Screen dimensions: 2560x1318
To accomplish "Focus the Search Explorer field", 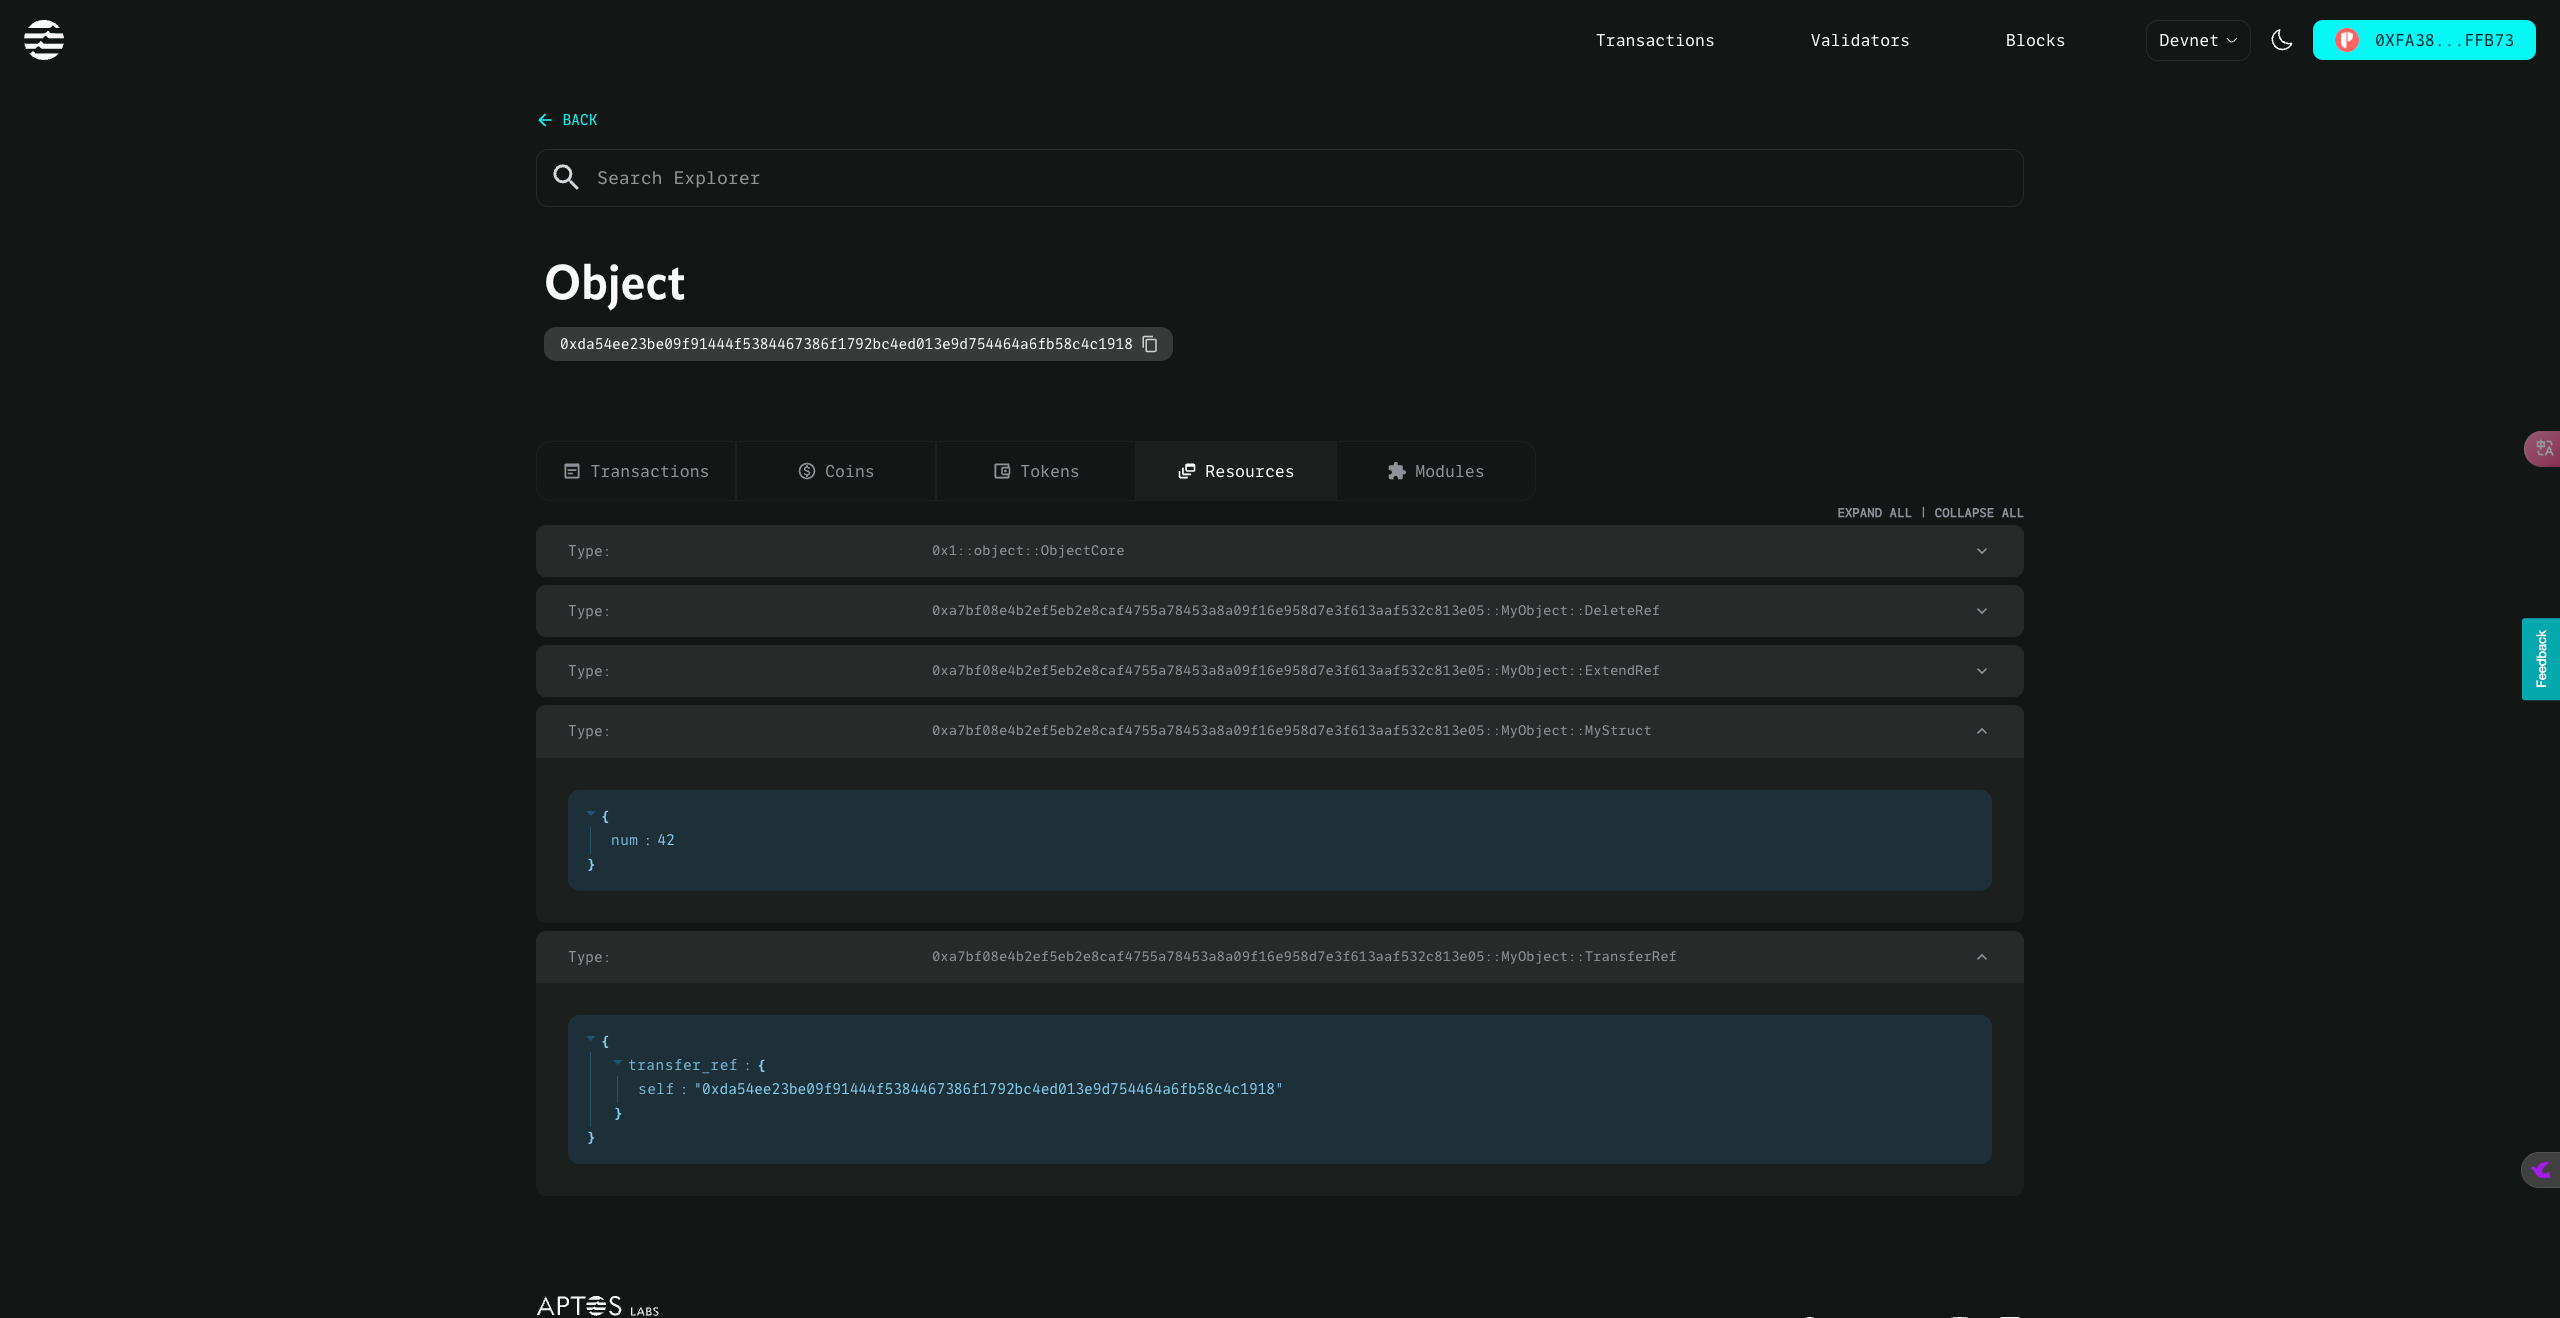I will [1279, 178].
